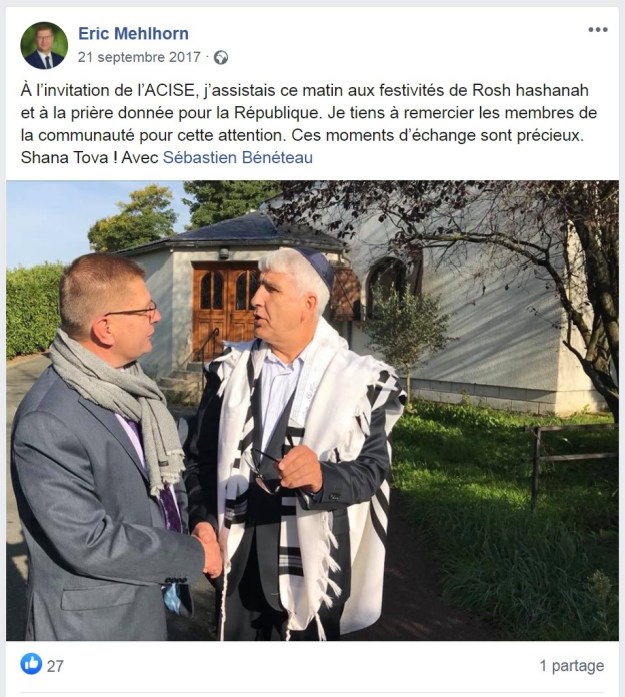Click the wooden synagogue door in photo
Viewport: 625px width, 697px height.
[225, 310]
